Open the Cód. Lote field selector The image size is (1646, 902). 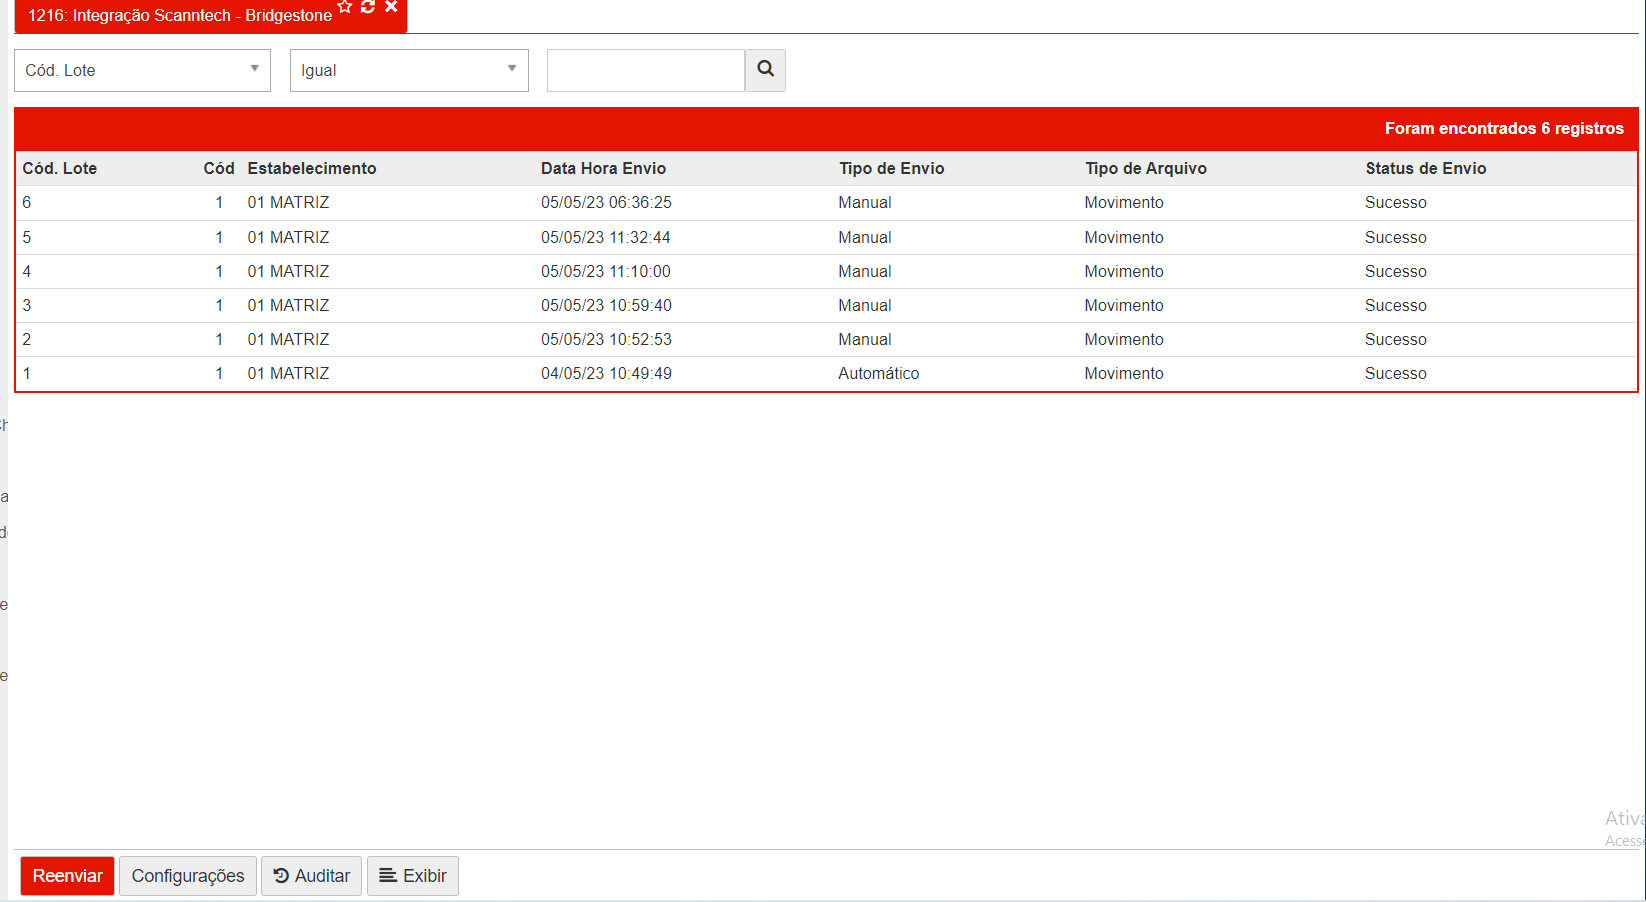(x=142, y=70)
